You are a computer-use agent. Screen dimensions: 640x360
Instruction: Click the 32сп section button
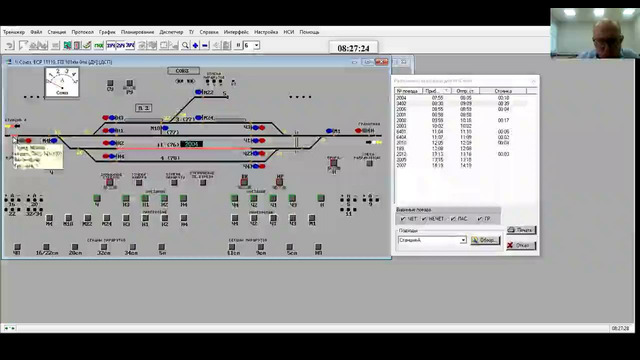pos(104,247)
